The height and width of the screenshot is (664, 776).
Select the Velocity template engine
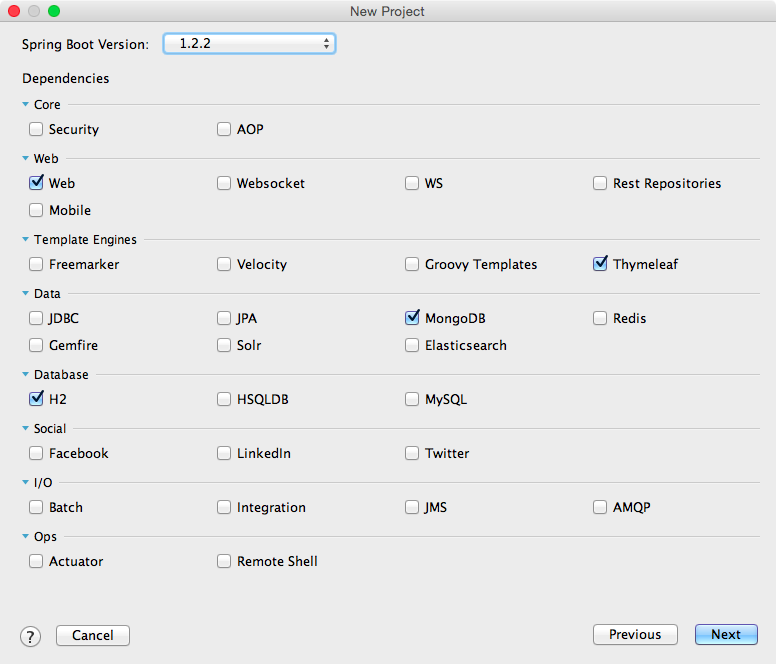tap(224, 264)
